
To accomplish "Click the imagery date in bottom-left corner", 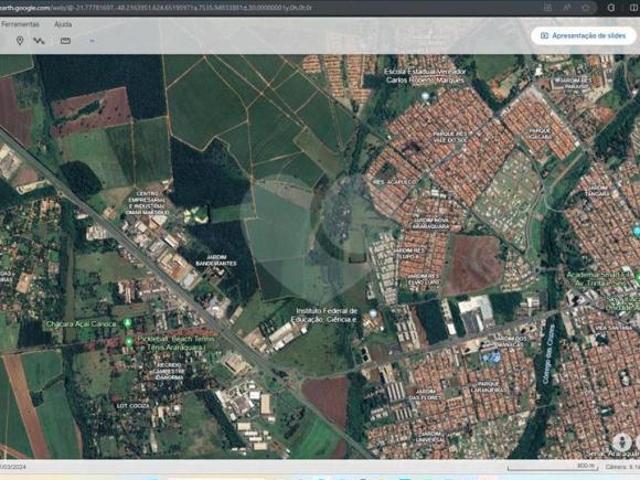I will point(14,467).
